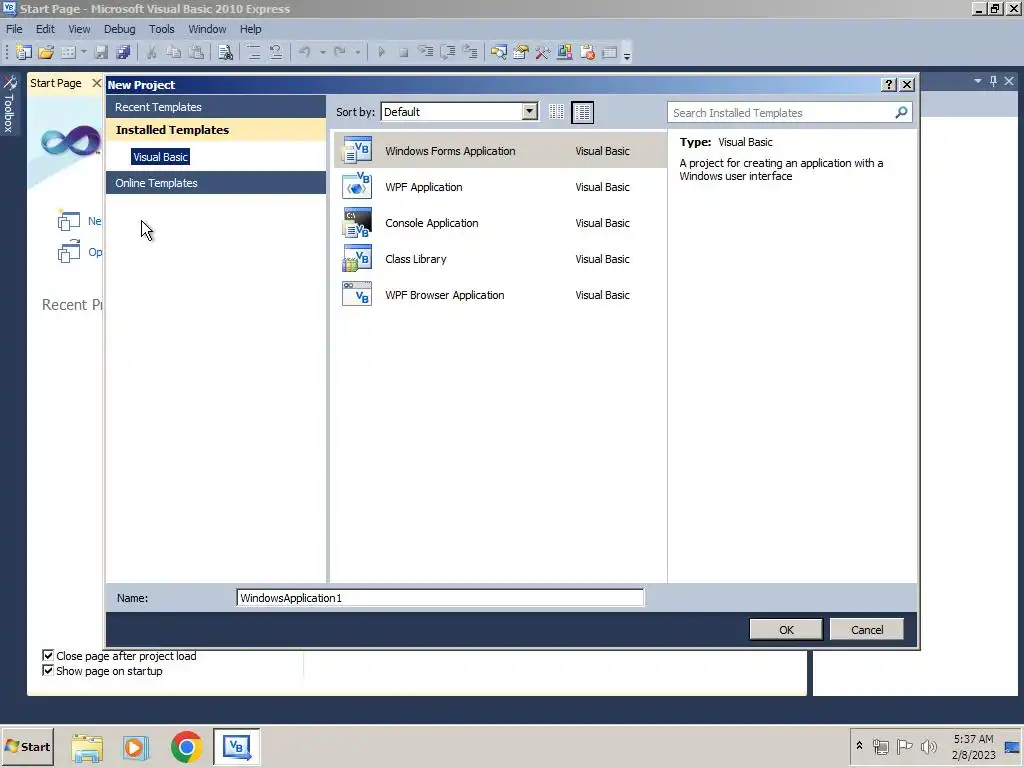Click the project Name input field
This screenshot has height=768, width=1024.
440,598
